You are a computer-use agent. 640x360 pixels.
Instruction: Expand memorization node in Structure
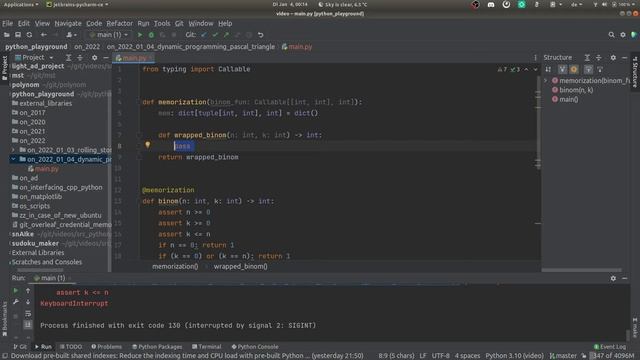point(546,81)
